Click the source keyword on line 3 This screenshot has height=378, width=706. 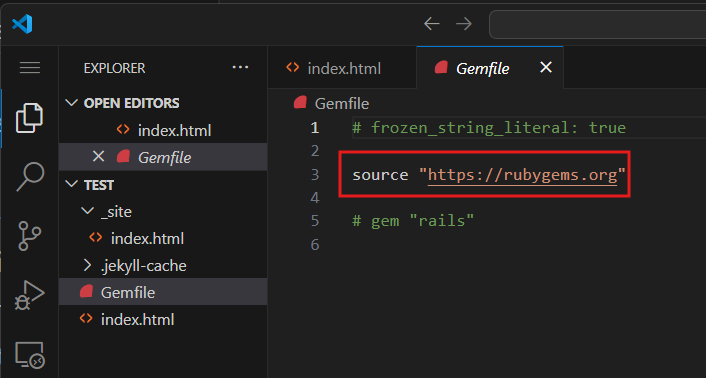tap(380, 175)
